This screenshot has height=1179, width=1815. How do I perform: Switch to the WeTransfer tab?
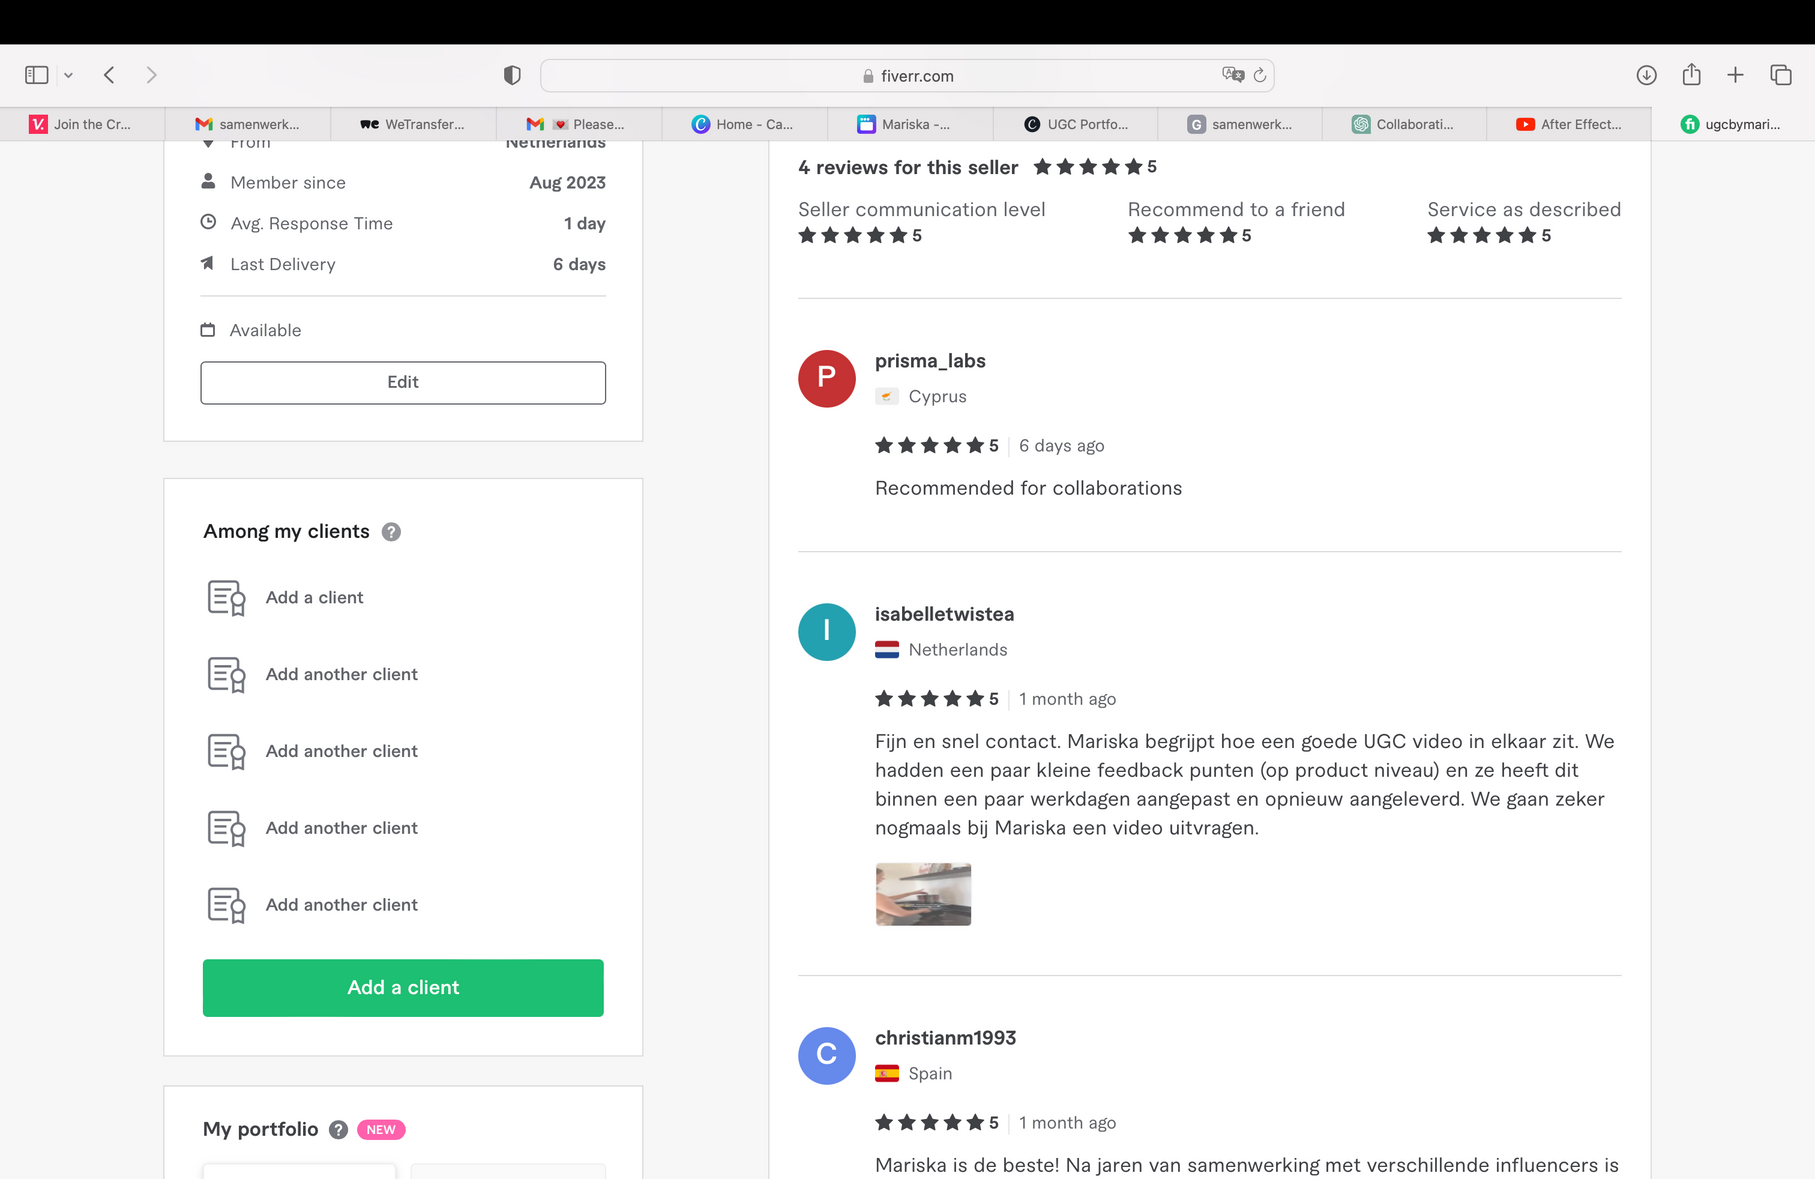[x=413, y=124]
